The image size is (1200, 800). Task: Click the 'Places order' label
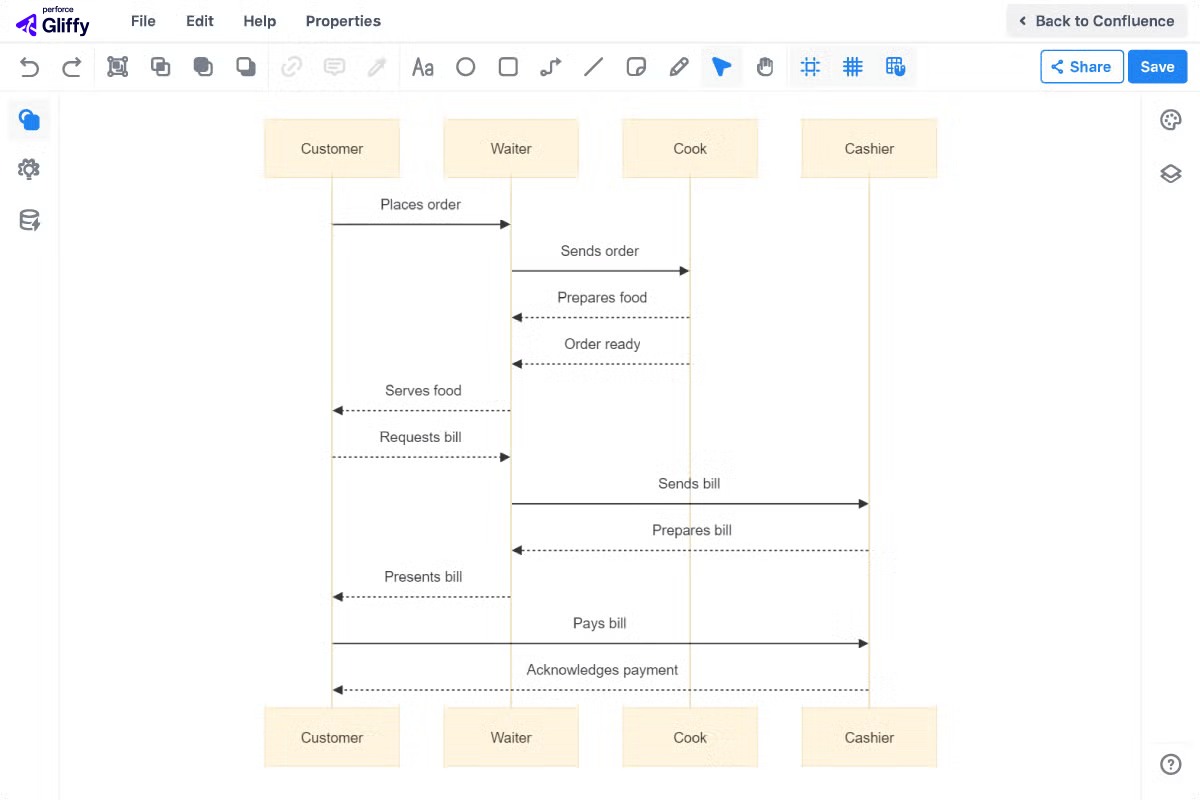421,205
